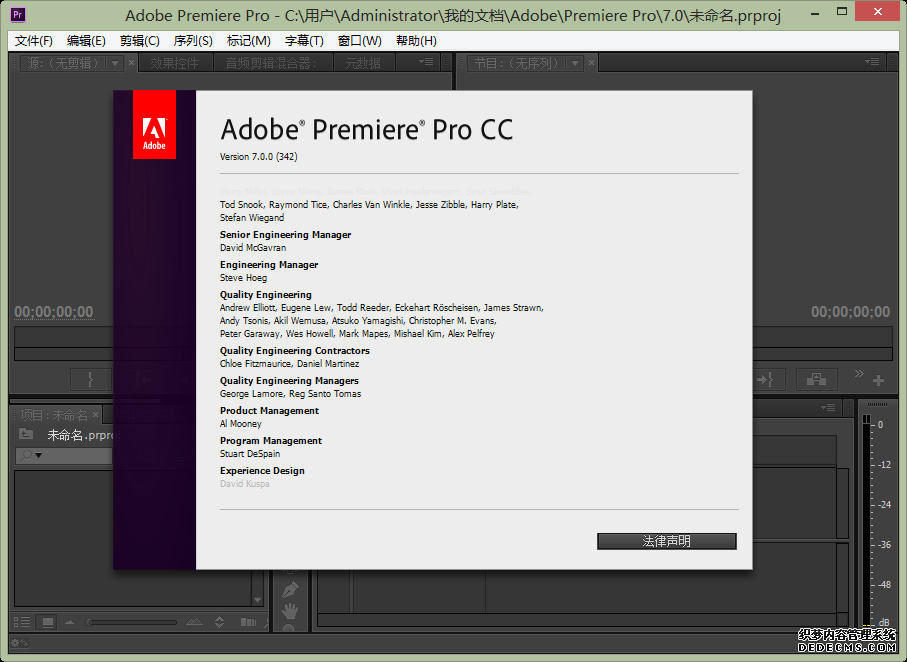Viewport: 907px width, 662px height.
Task: Go up one folder level in Project panel
Action: [x=26, y=434]
